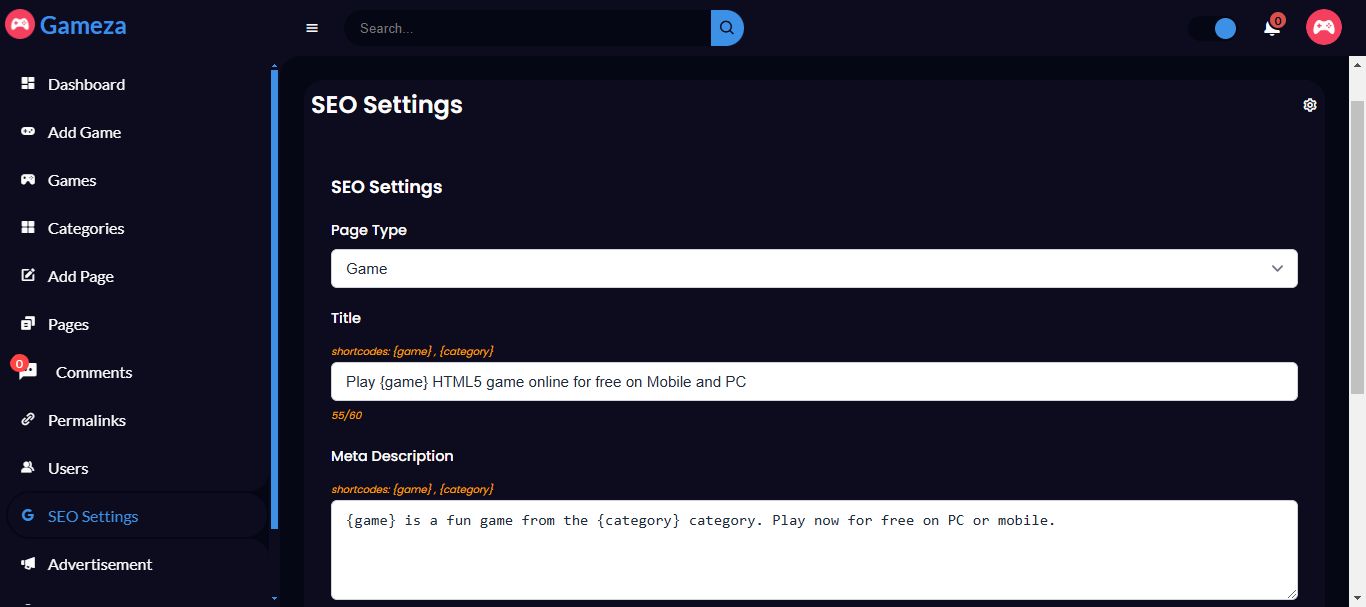This screenshot has width=1366, height=607.
Task: Toggle the dark mode switch
Action: pyautogui.click(x=1213, y=28)
